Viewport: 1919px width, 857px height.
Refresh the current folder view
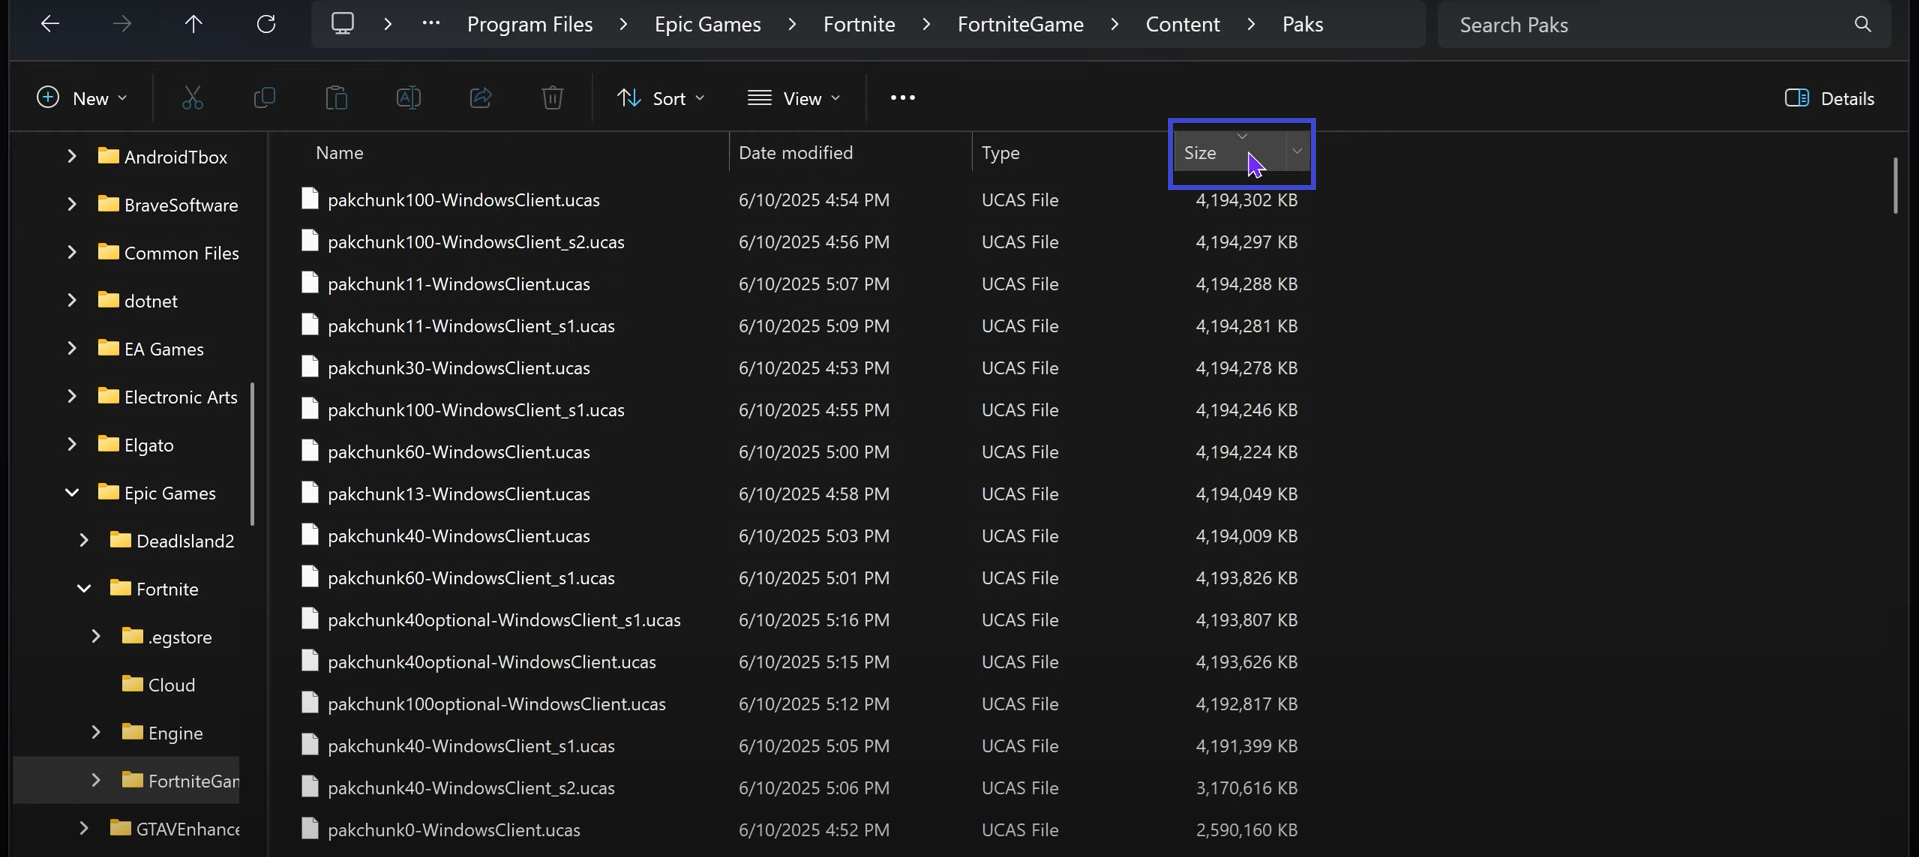point(266,24)
